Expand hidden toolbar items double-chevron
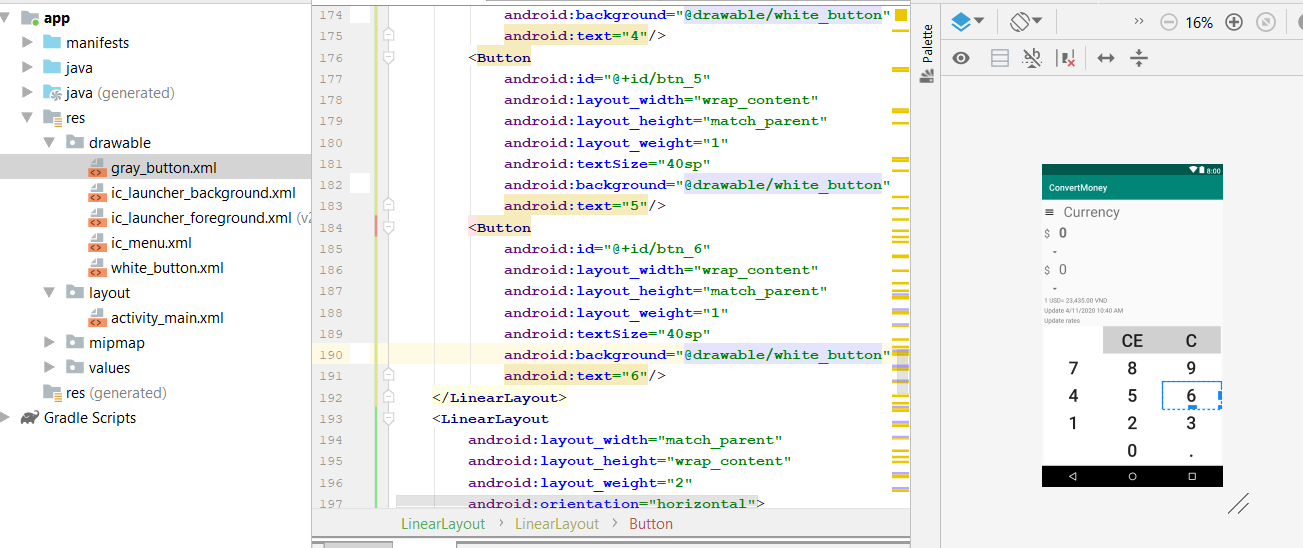The image size is (1303, 548). coord(1139,21)
